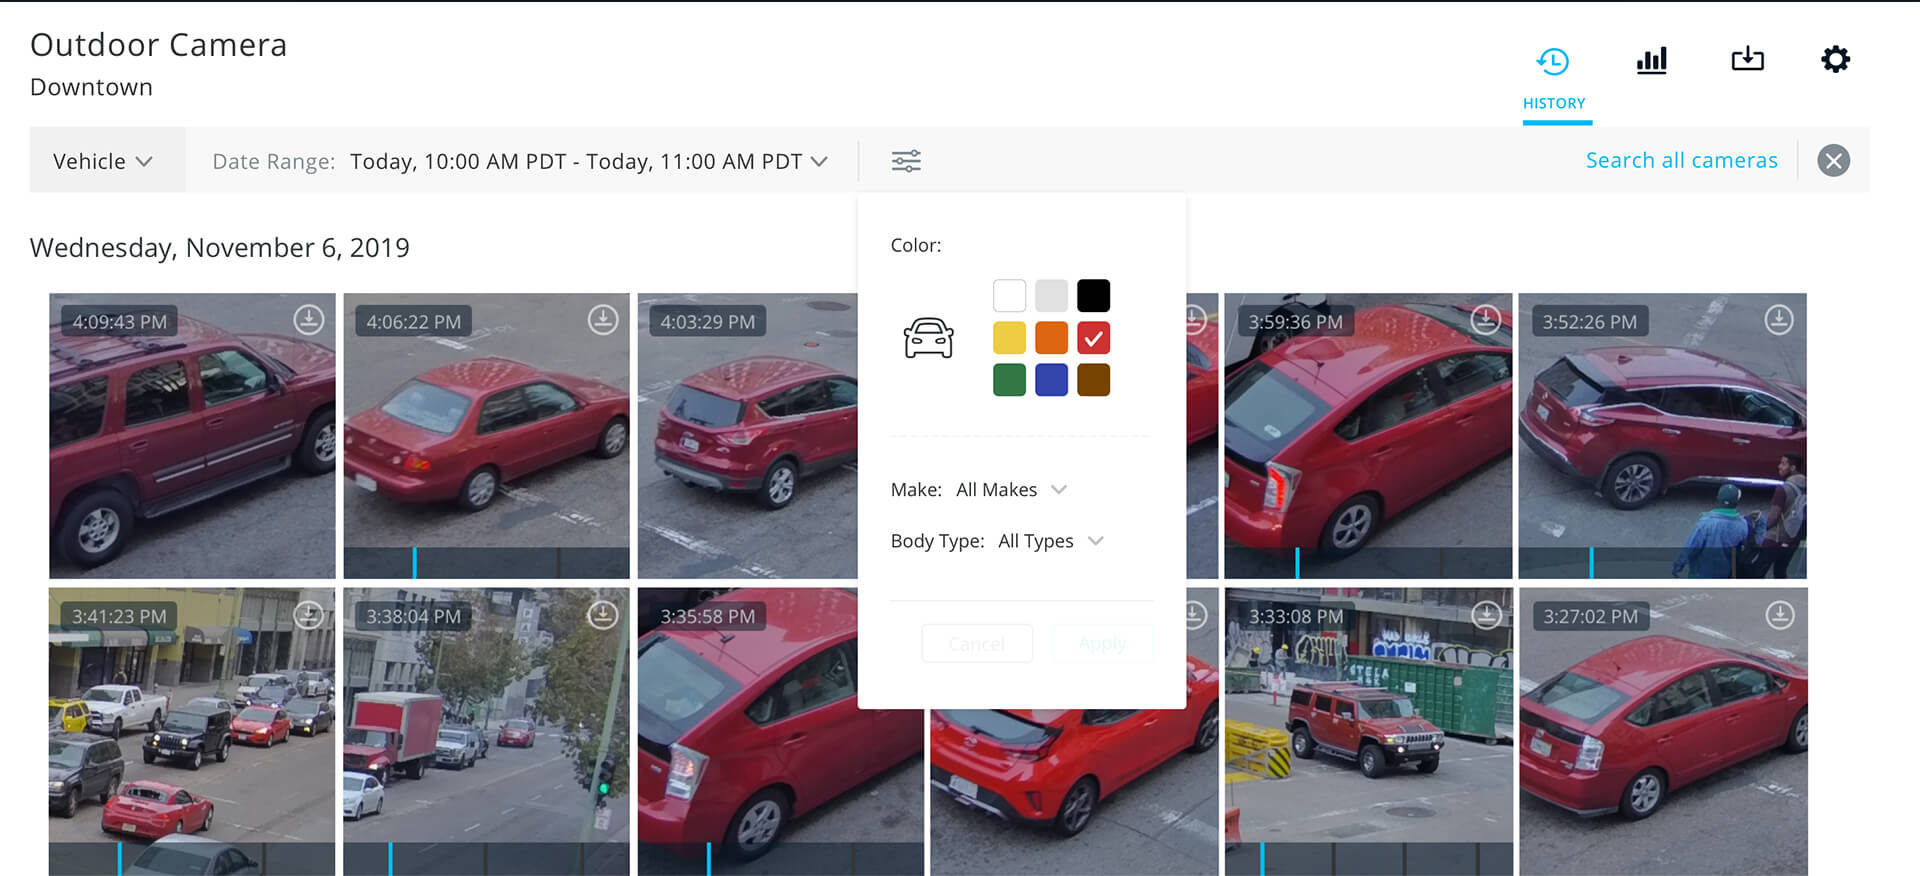Open the History tab icon
Screen dimensions: 1920x876
click(x=1553, y=61)
